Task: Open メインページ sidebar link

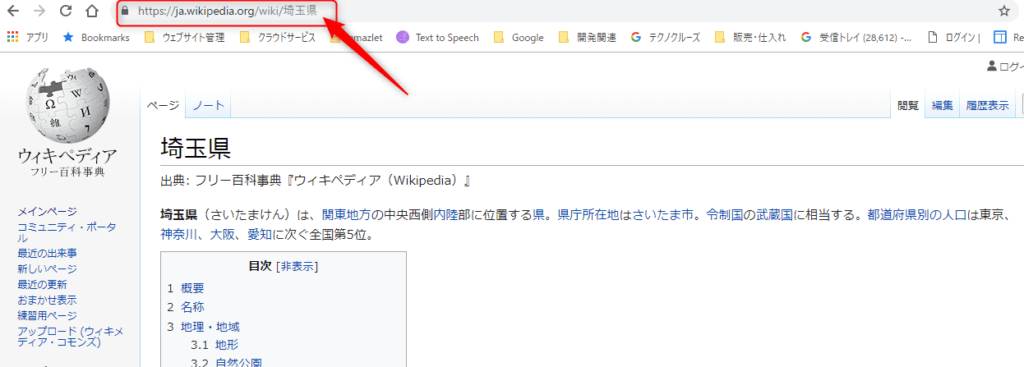Action: point(47,211)
